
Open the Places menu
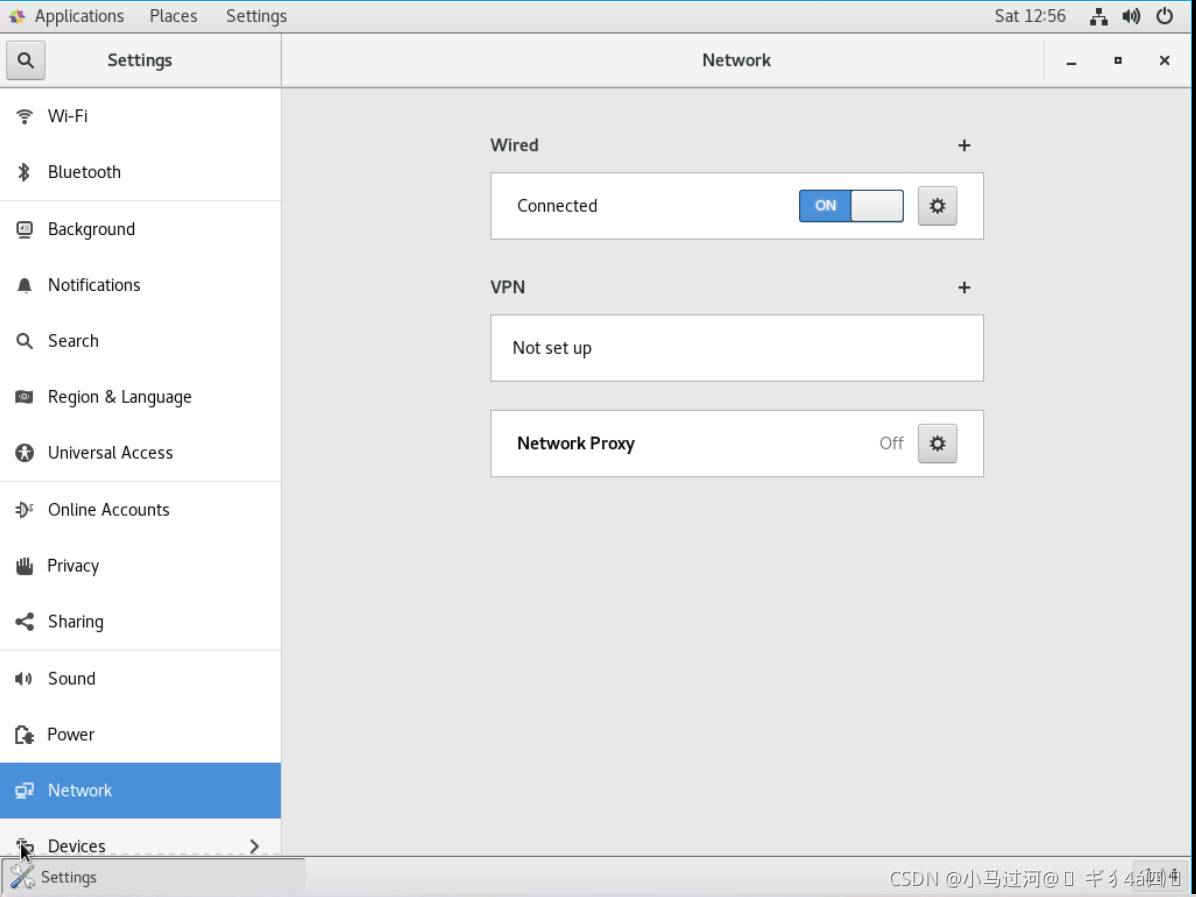pos(173,16)
